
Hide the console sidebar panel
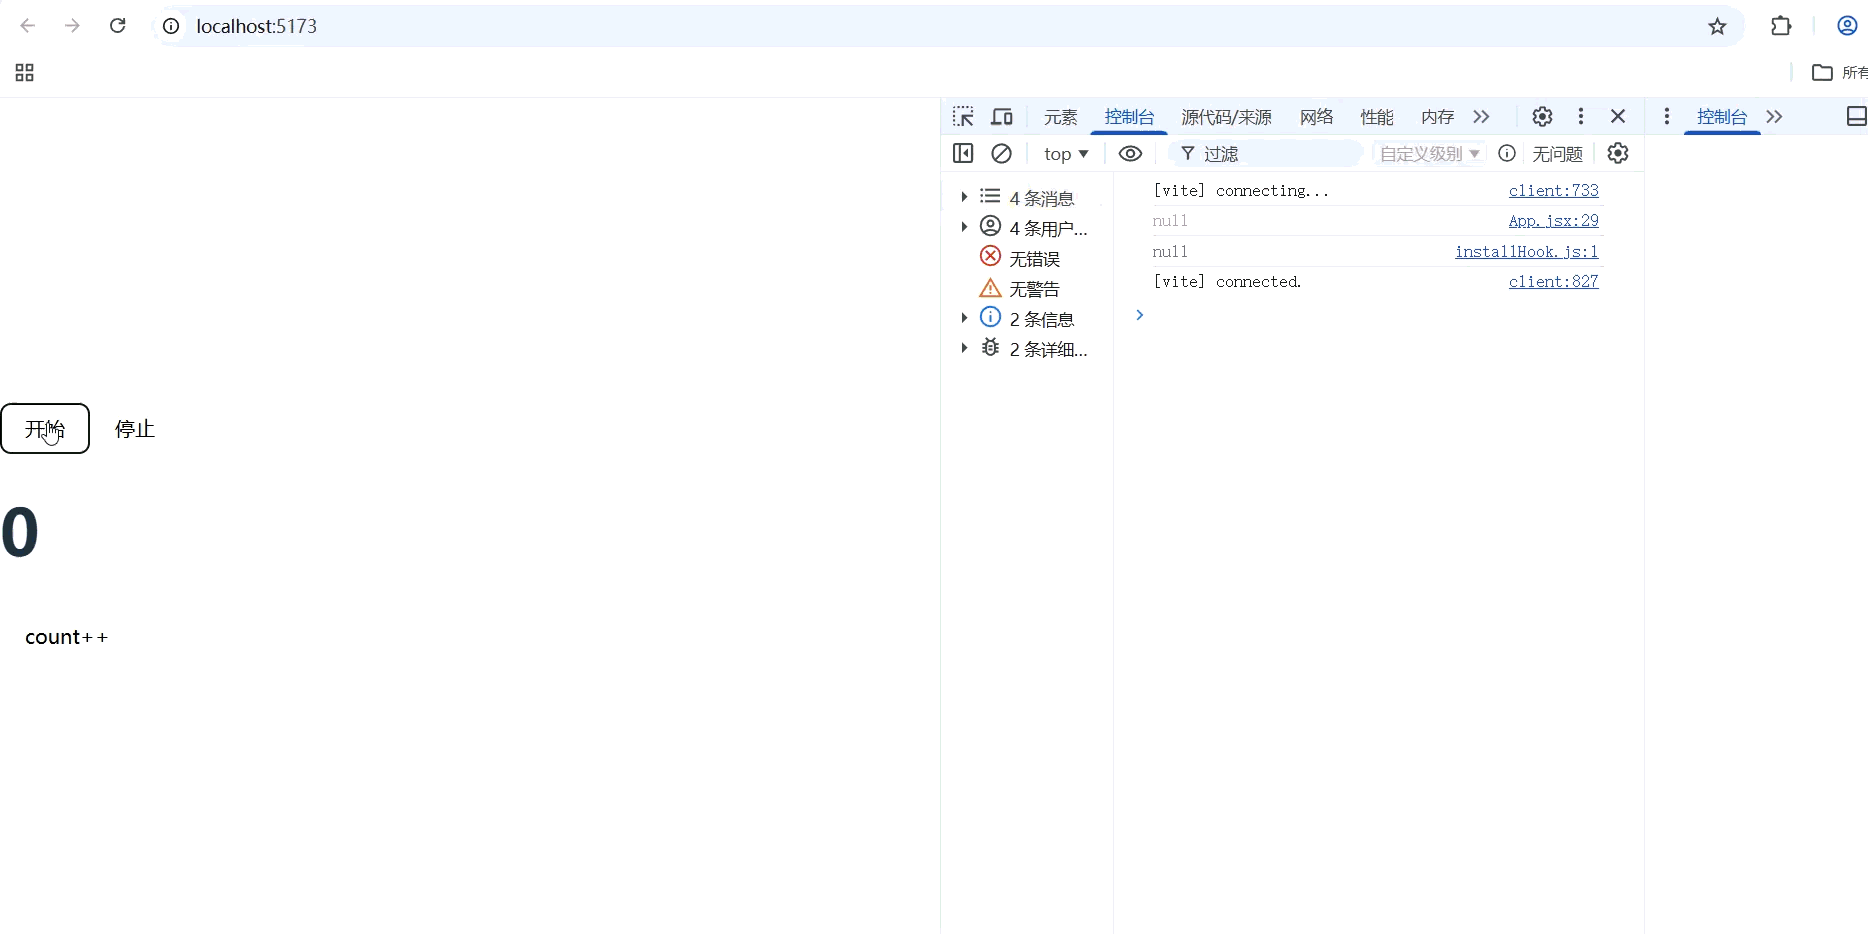[963, 153]
